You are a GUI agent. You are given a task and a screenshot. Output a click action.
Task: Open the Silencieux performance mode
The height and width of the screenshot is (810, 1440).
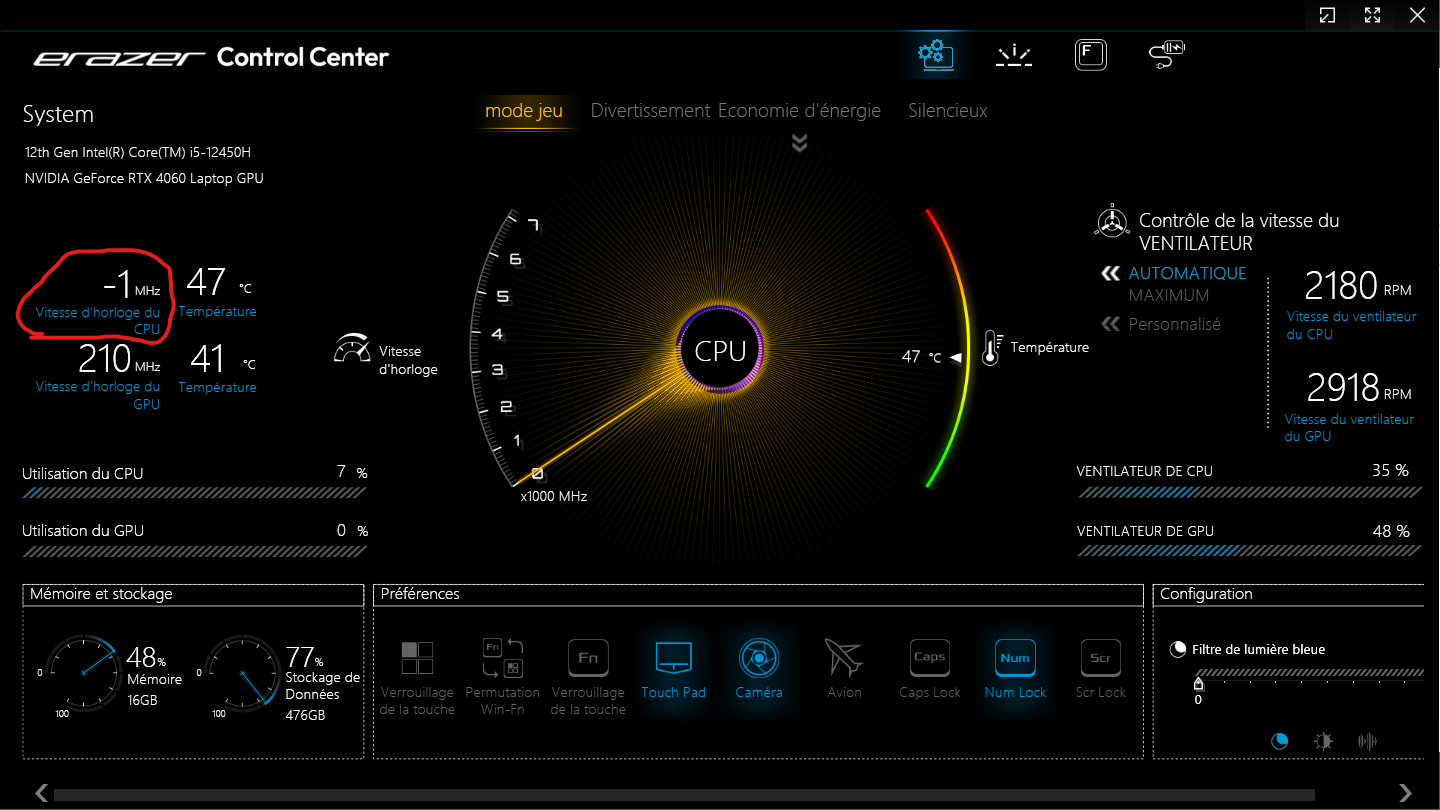pyautogui.click(x=947, y=110)
